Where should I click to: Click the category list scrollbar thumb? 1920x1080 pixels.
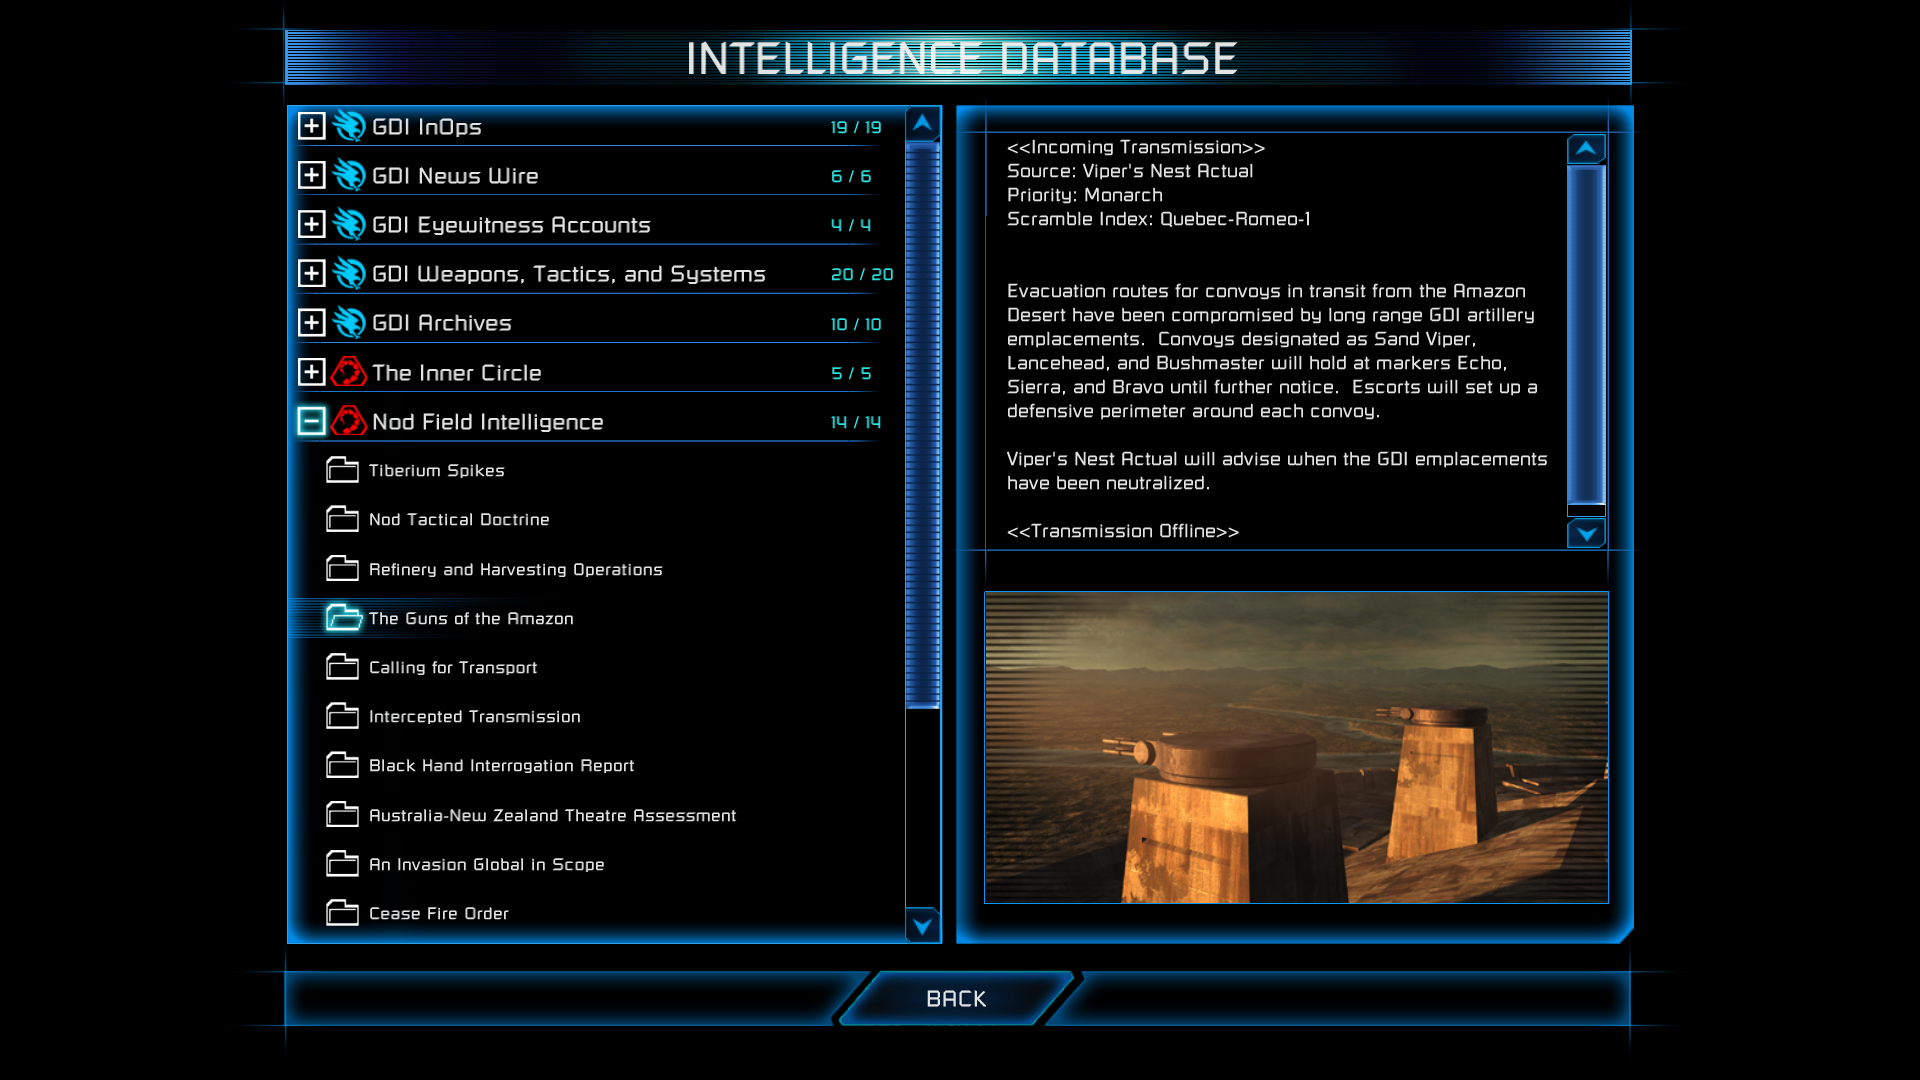tap(922, 425)
